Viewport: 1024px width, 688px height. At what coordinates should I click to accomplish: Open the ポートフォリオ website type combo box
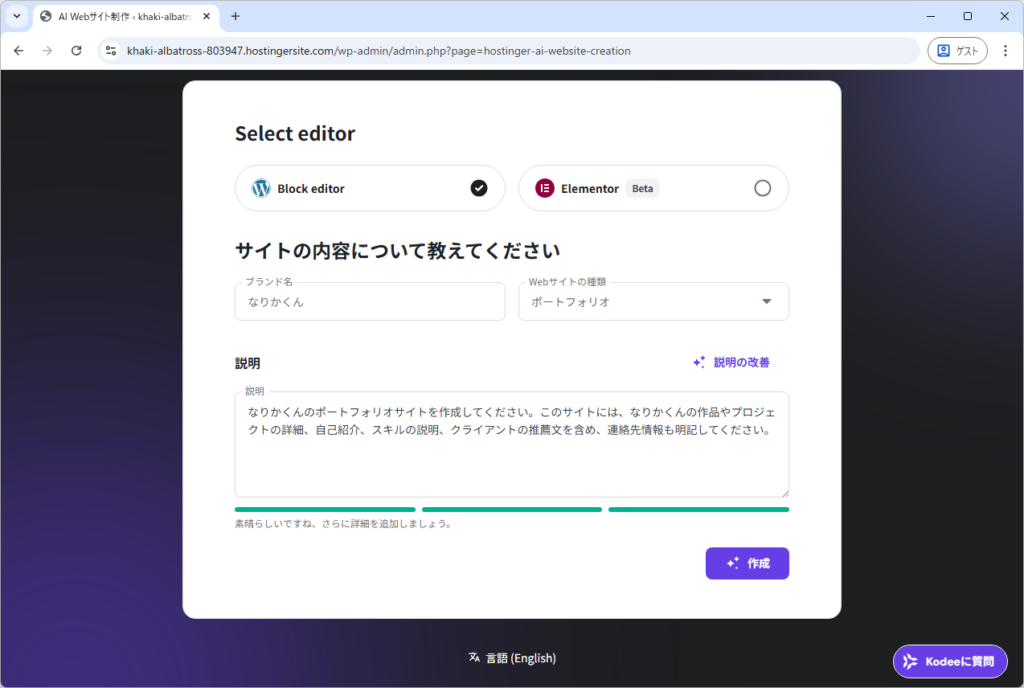pyautogui.click(x=640, y=302)
